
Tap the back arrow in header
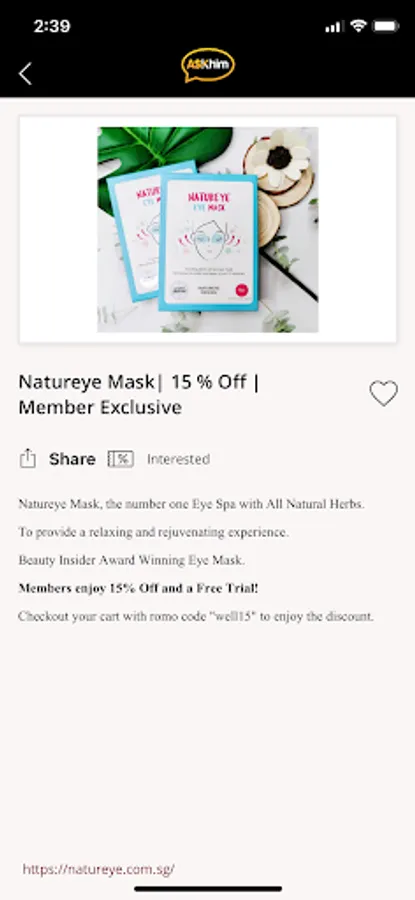coord(25,73)
